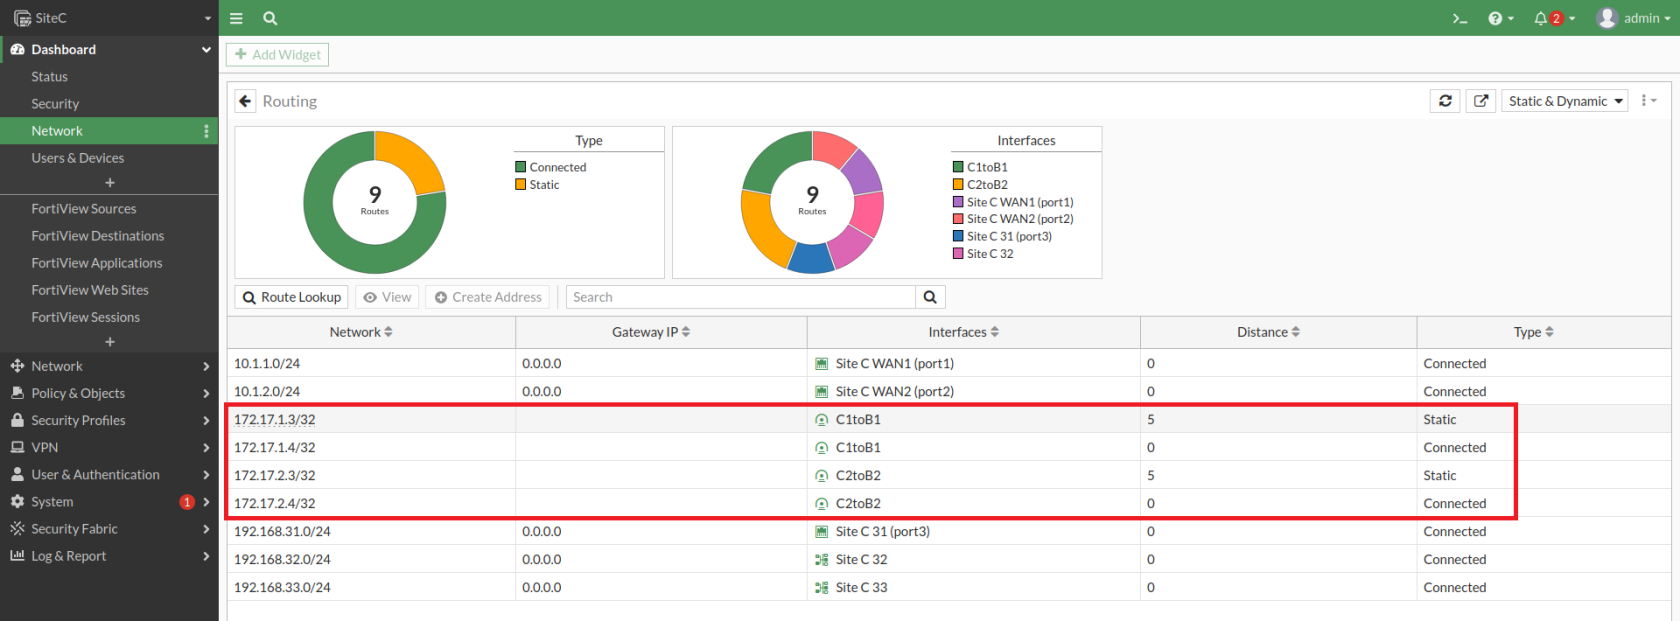Toggle the C1toB1 legend entry in Interfaces chart
1680x621 pixels.
pos(980,167)
